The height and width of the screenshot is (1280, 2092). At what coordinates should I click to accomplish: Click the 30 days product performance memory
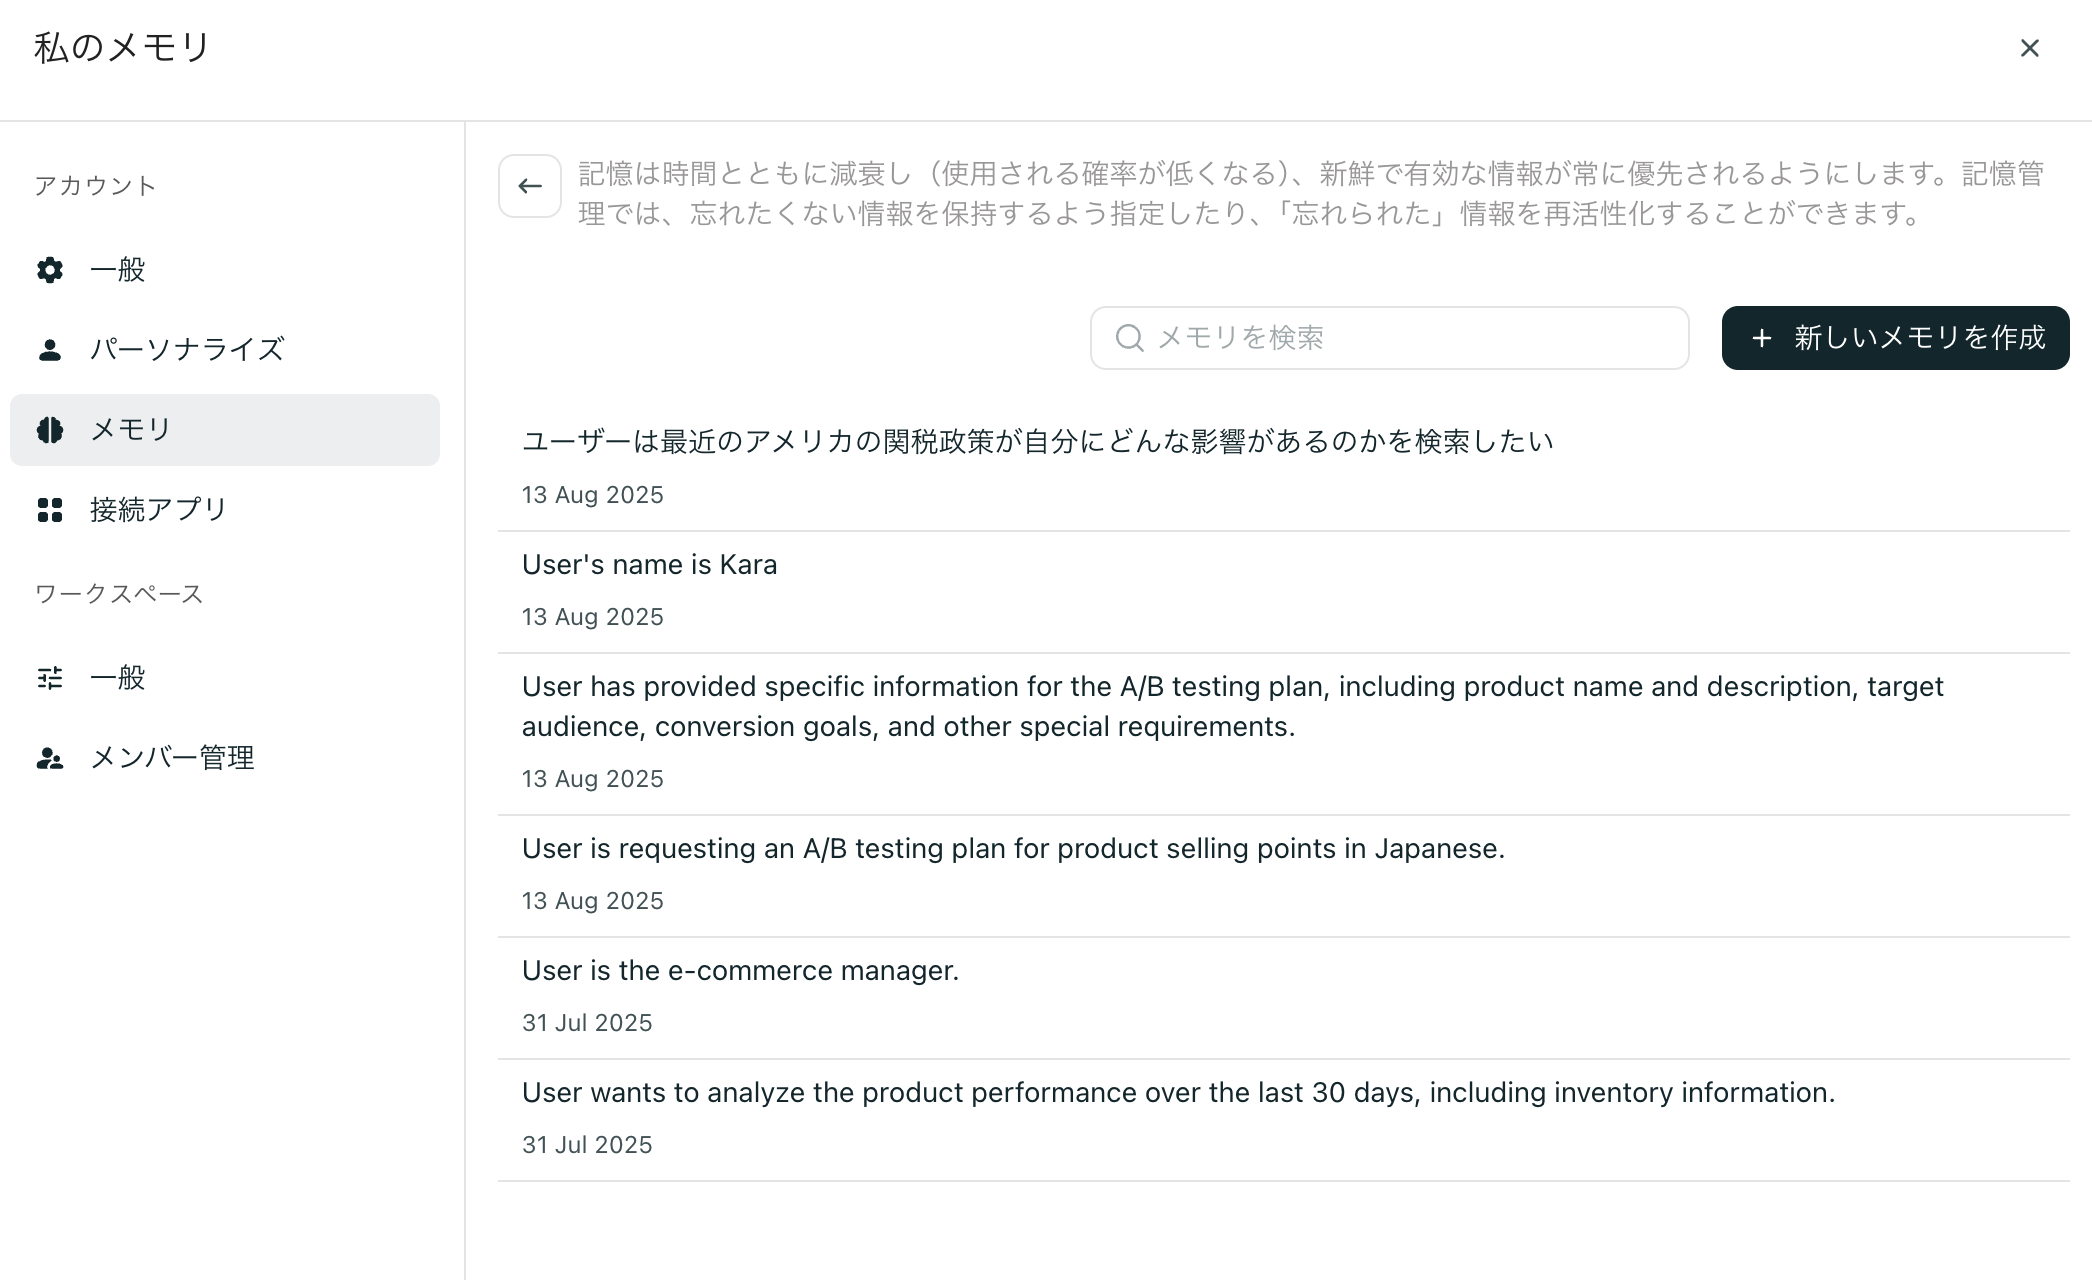point(1178,1093)
